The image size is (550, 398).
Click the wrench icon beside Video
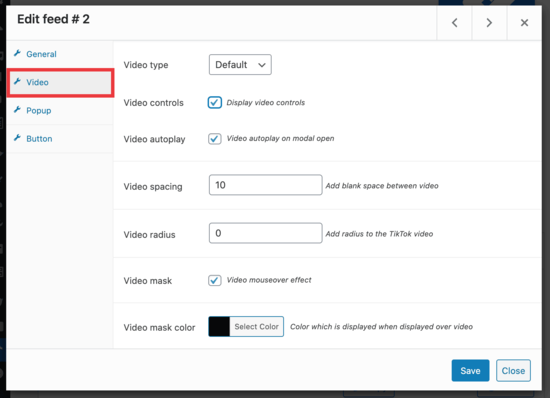point(17,81)
